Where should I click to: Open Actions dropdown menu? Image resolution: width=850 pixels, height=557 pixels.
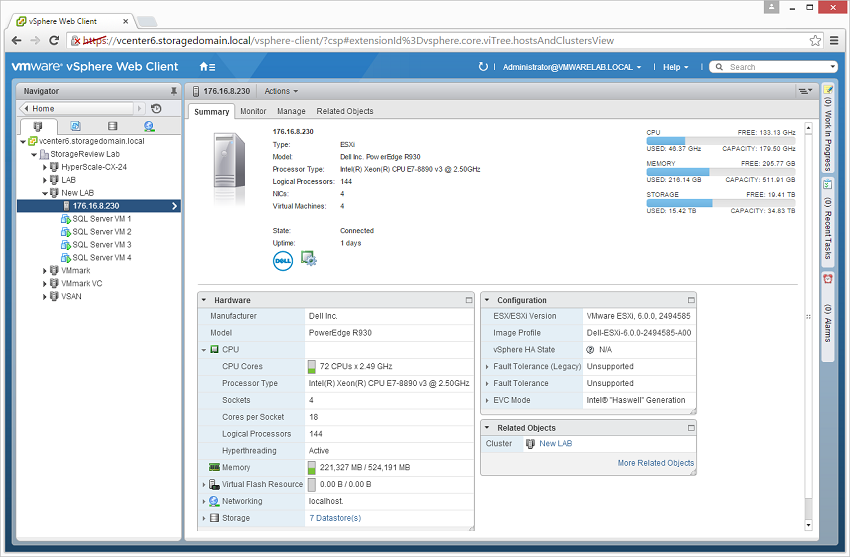[x=281, y=91]
